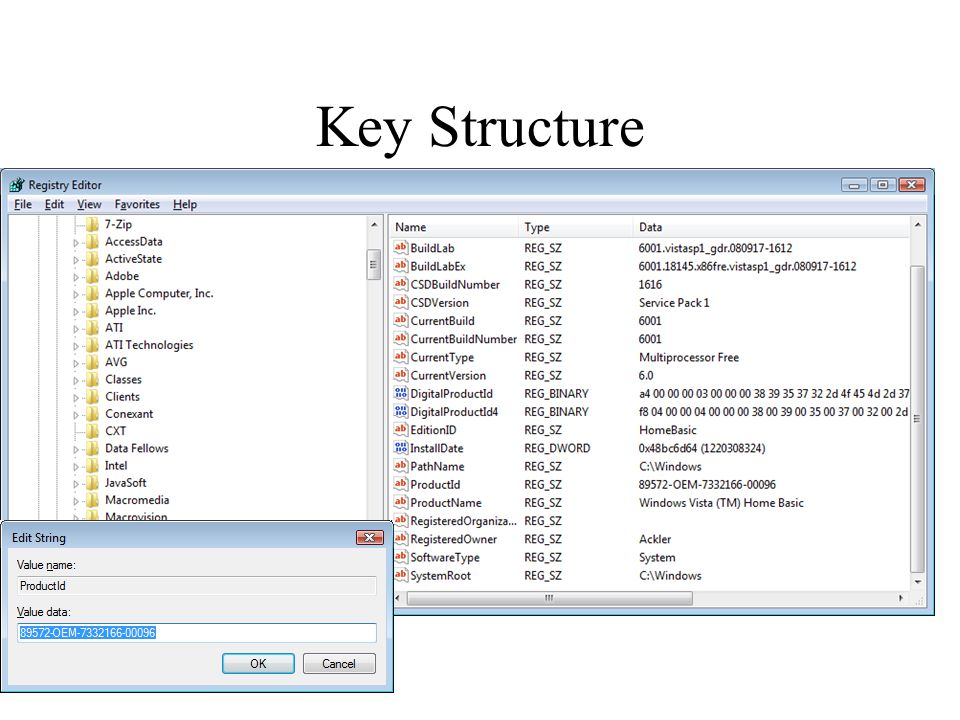Image resolution: width=960 pixels, height=720 pixels.
Task: Click the Value name field
Action: coord(197,586)
